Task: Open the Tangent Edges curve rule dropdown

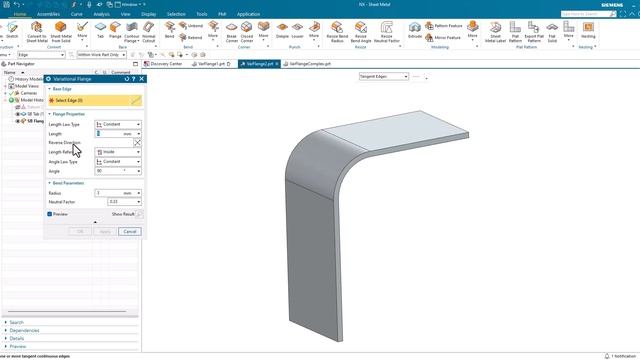Action: pos(384,76)
